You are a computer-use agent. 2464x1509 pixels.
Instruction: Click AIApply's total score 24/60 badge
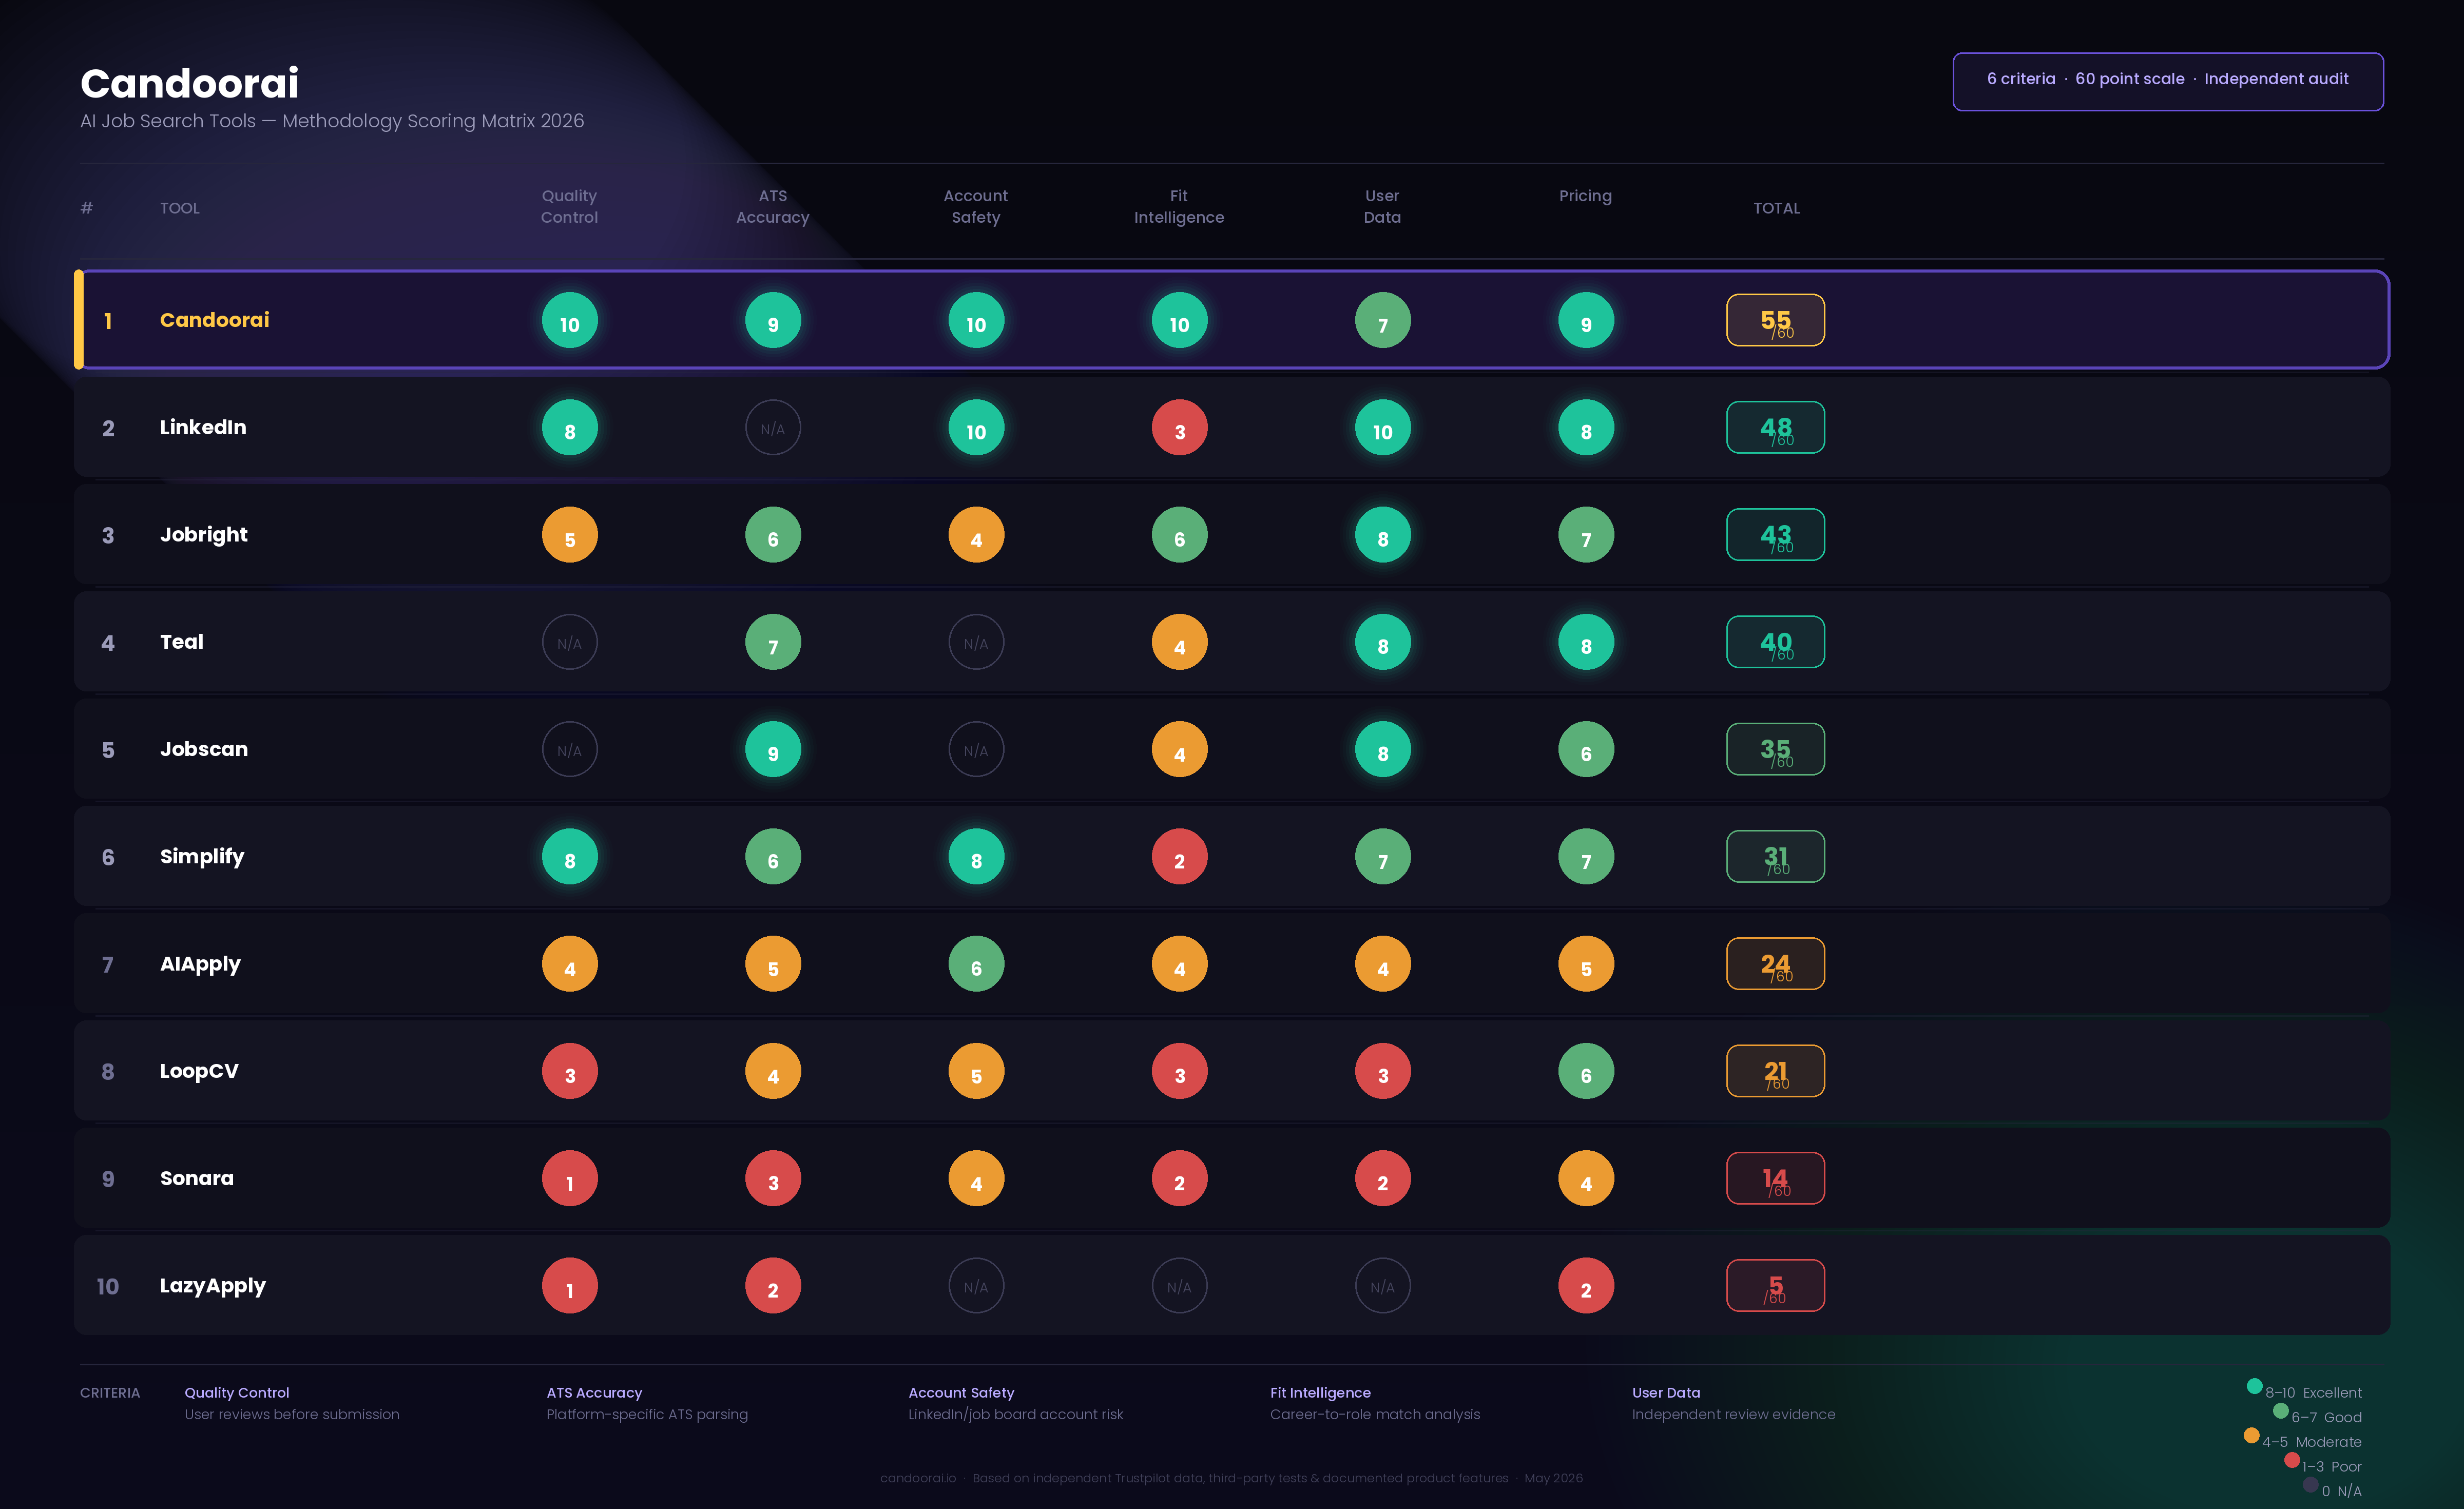[1775, 964]
